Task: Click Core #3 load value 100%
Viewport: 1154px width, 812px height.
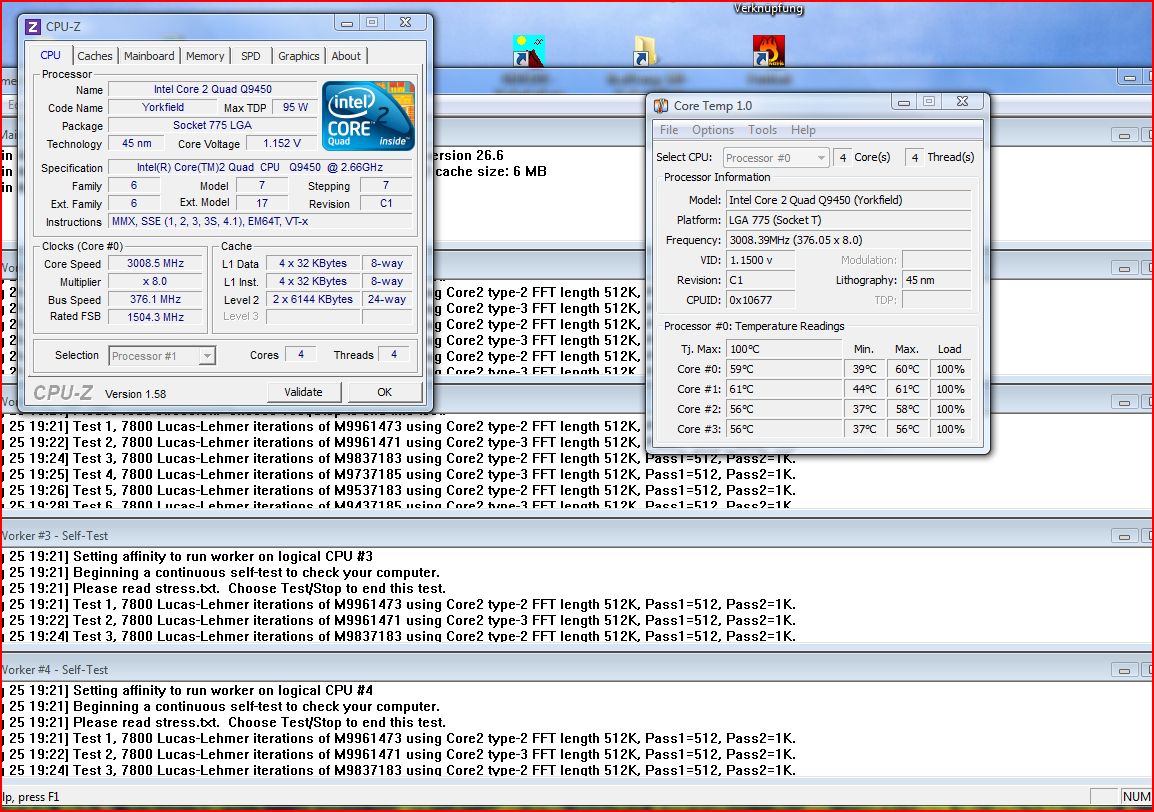Action: (x=950, y=428)
